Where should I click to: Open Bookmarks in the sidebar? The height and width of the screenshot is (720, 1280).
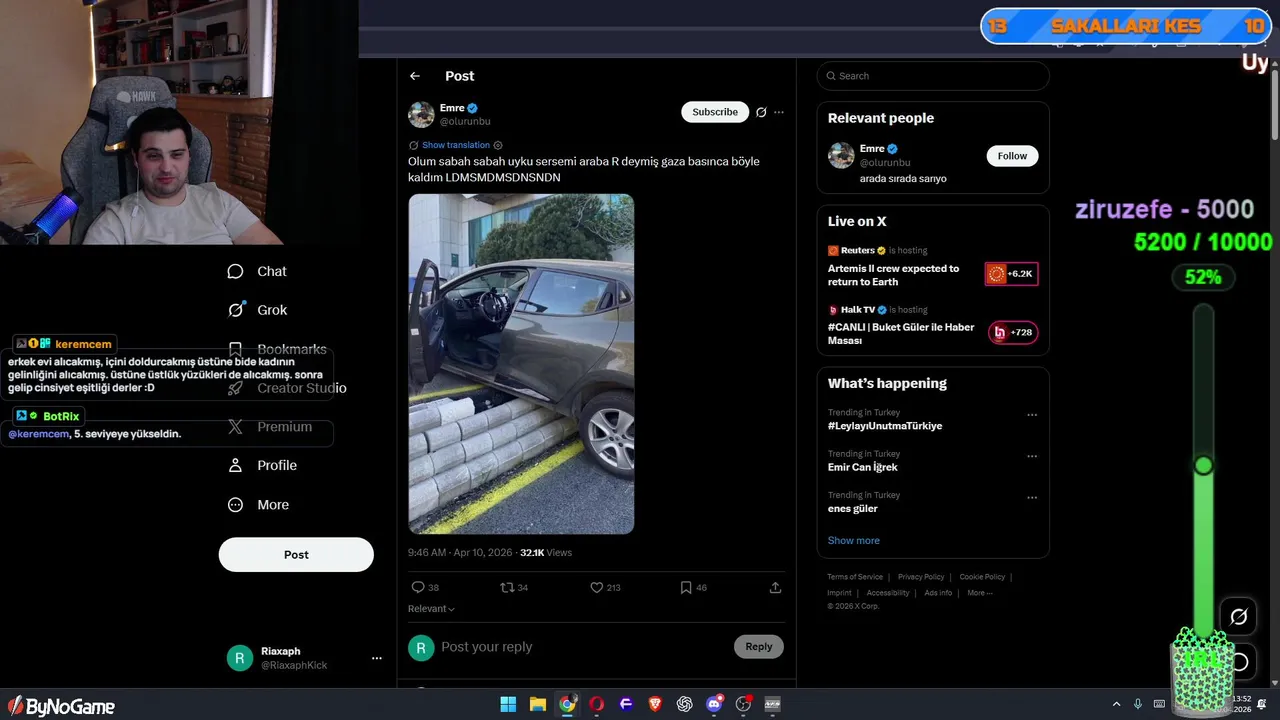coord(277,349)
